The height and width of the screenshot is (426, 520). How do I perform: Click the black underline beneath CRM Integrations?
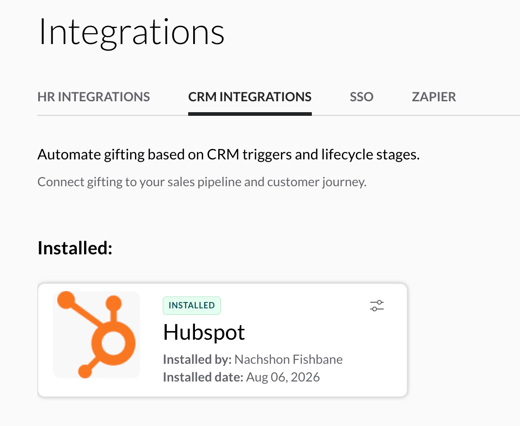coord(250,114)
